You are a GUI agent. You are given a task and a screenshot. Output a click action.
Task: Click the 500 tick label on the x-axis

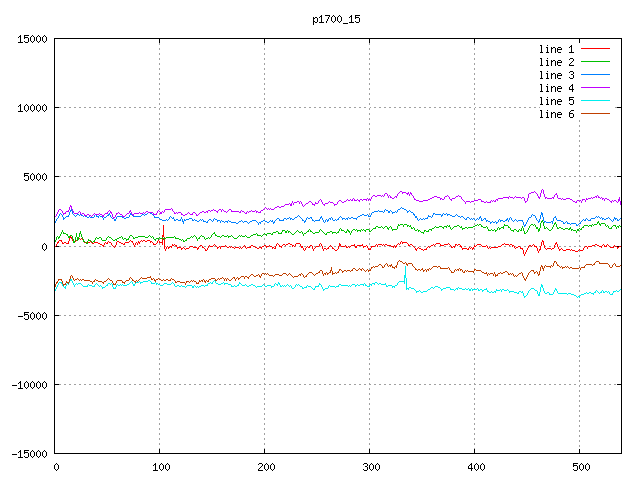point(579,467)
